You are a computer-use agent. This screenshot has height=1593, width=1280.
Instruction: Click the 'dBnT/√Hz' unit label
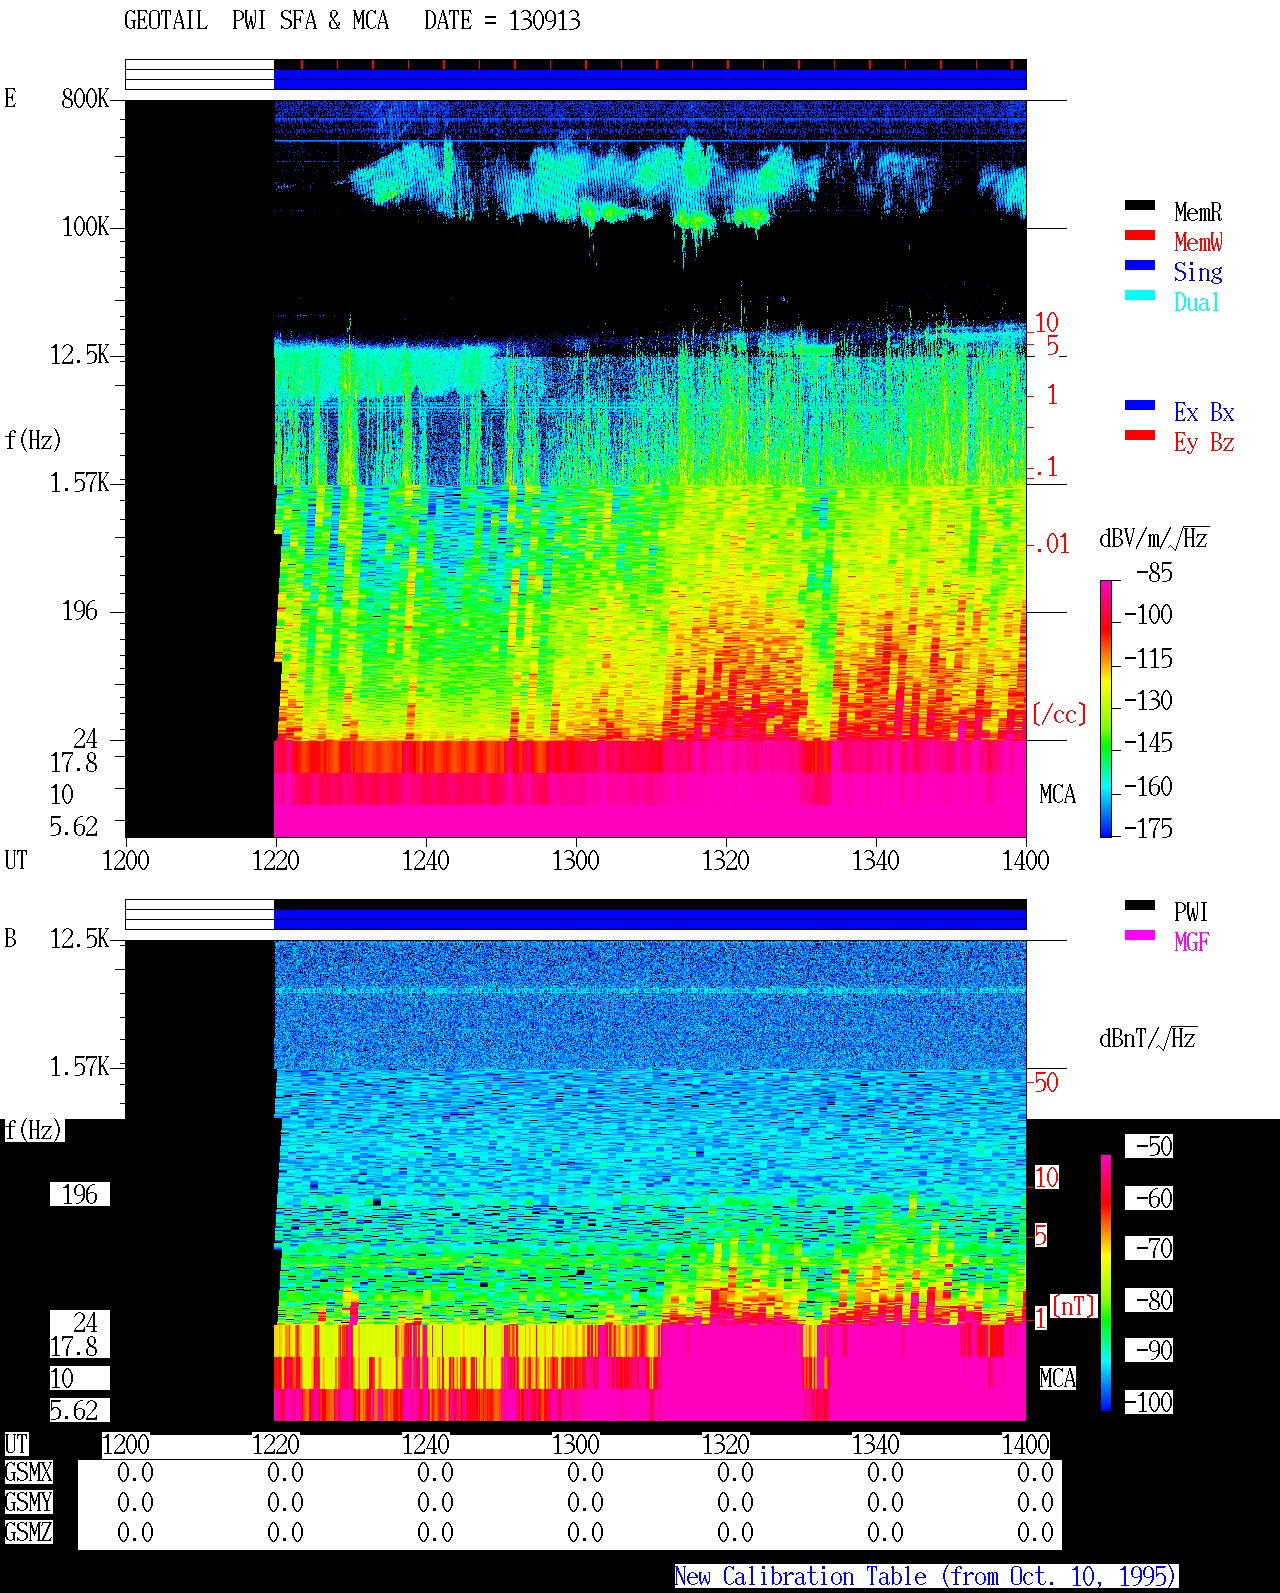[x=1148, y=1038]
